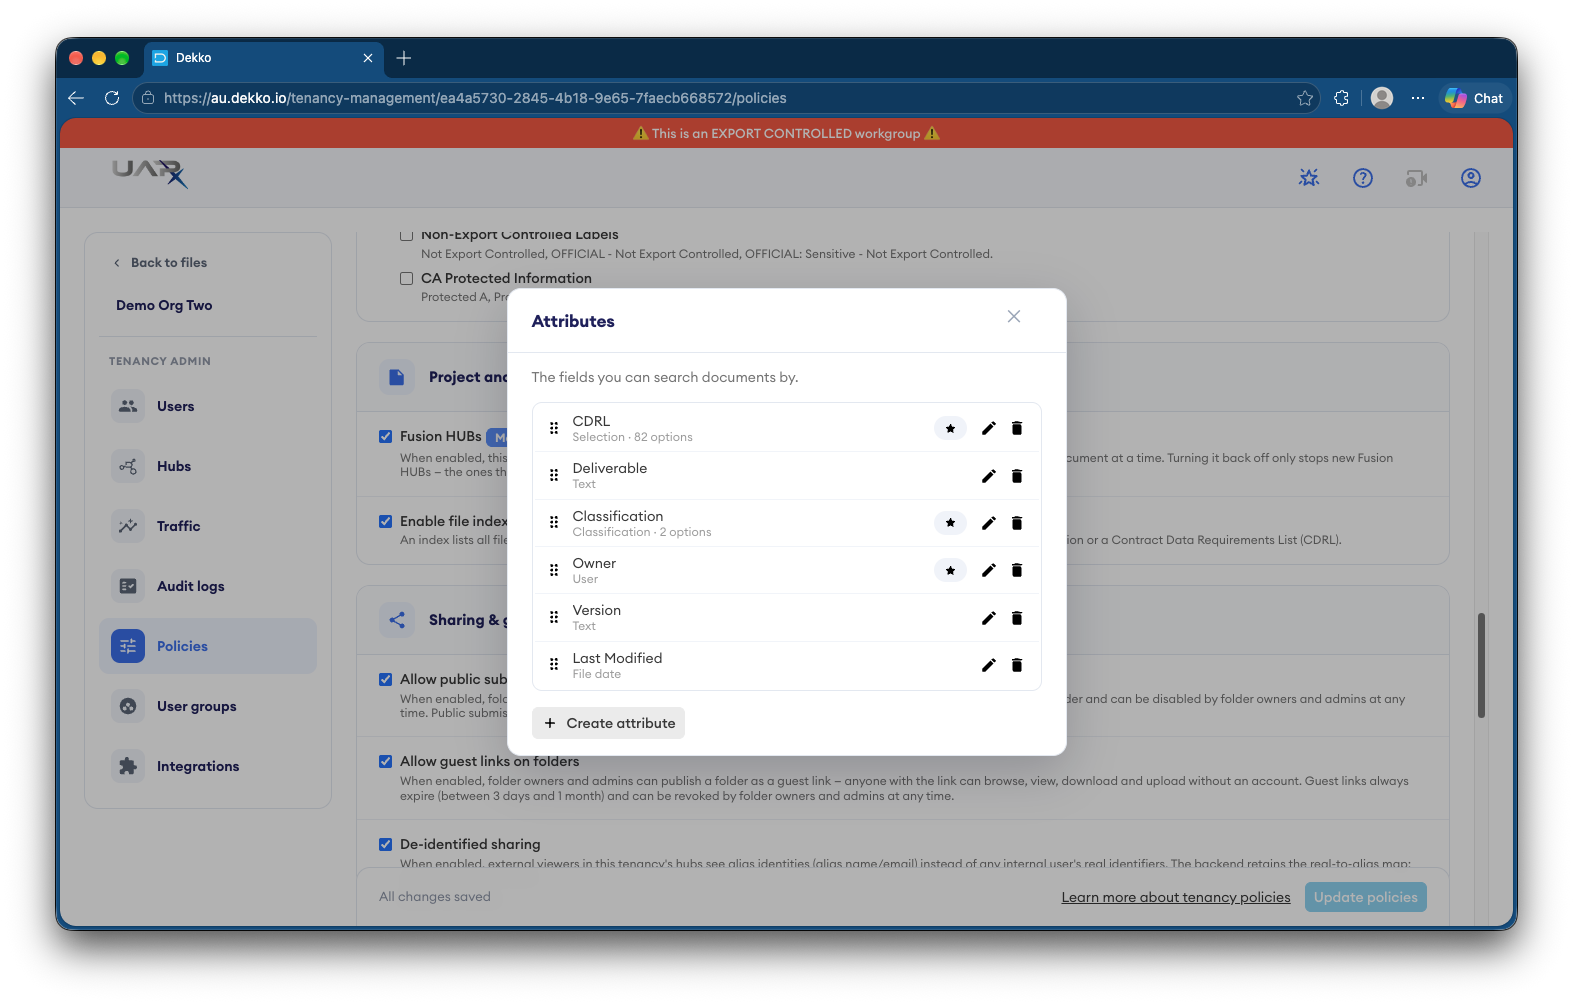
Task: Uncheck Allow guest links on folders
Action: [x=385, y=762]
